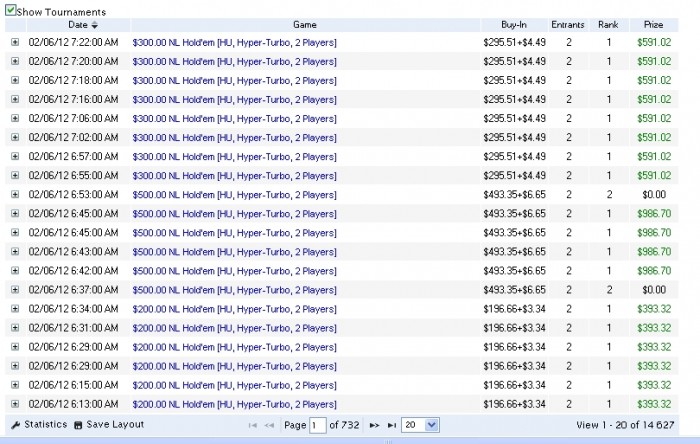
Task: Expand the 7:22:00 AM tournament row
Action: (15, 42)
